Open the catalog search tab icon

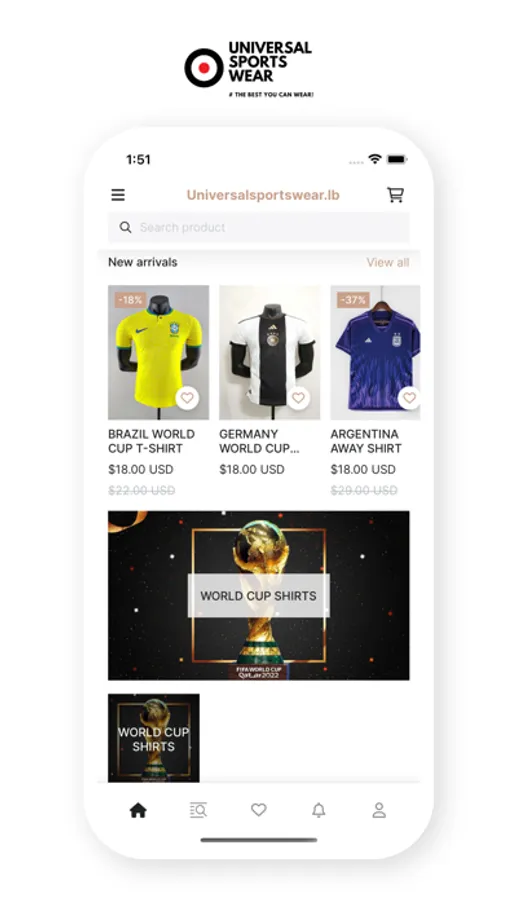pyautogui.click(x=198, y=810)
